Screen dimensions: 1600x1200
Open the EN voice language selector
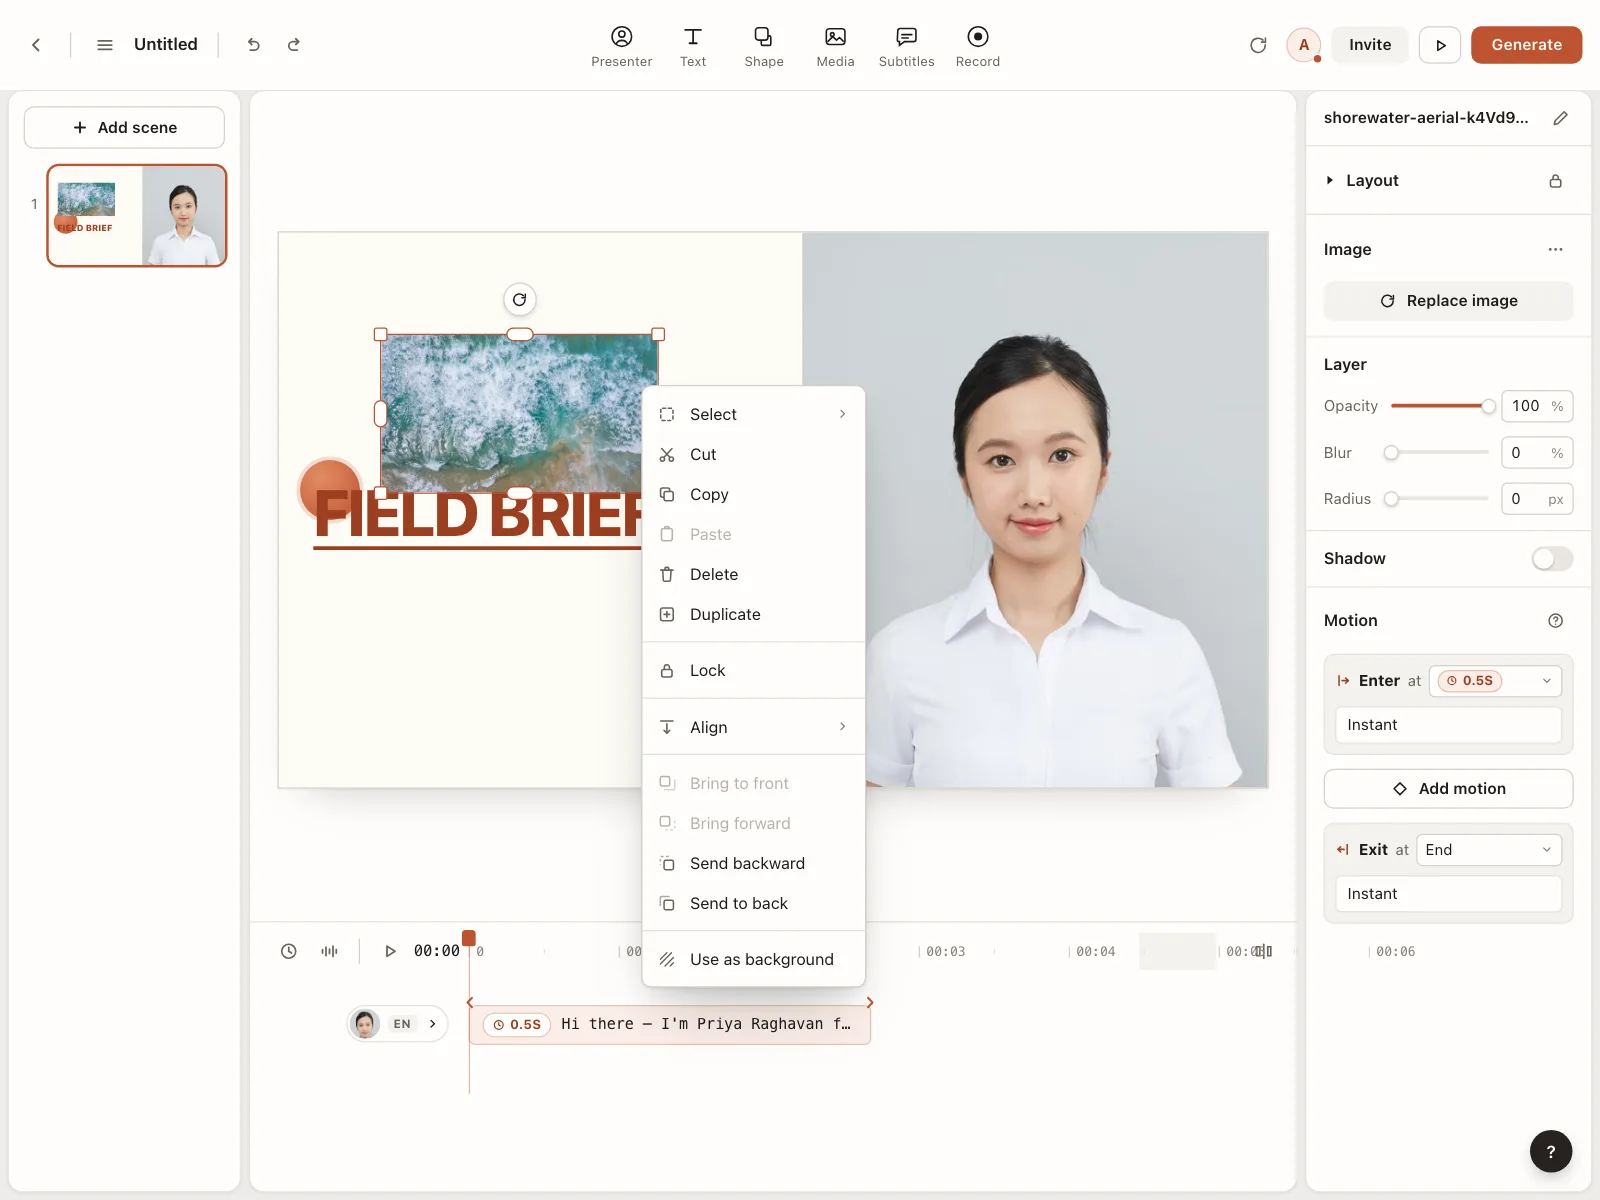click(x=397, y=1024)
